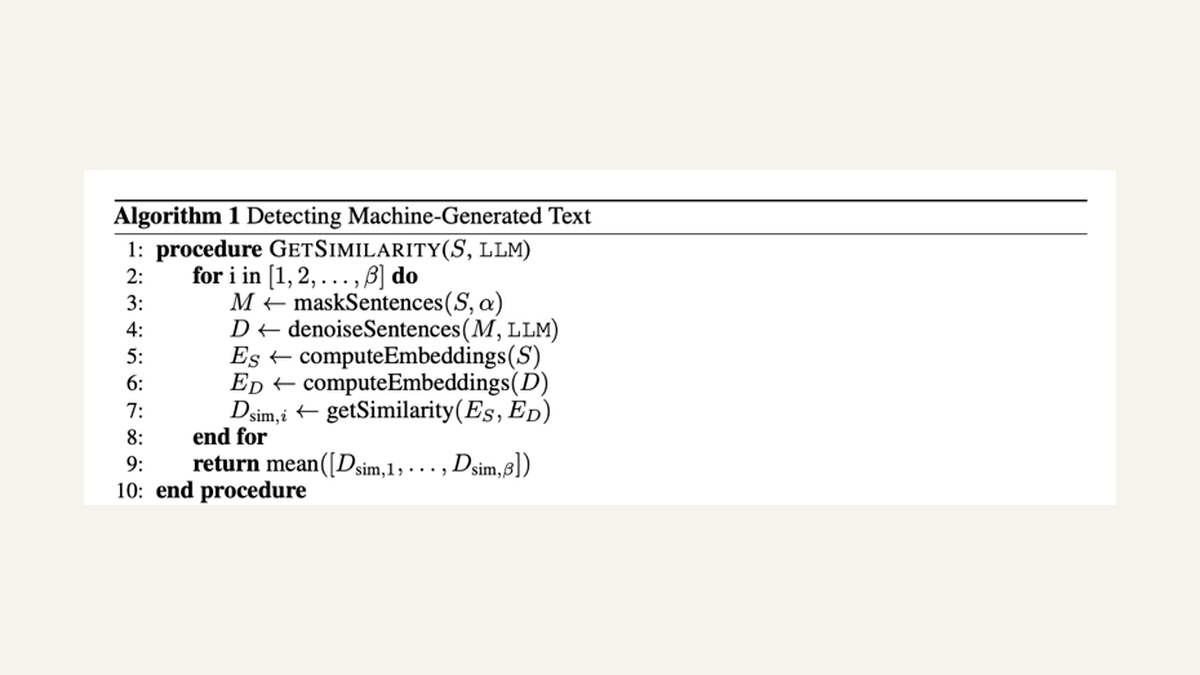Click the variable M on line three
1200x675 pixels.
[x=240, y=303]
